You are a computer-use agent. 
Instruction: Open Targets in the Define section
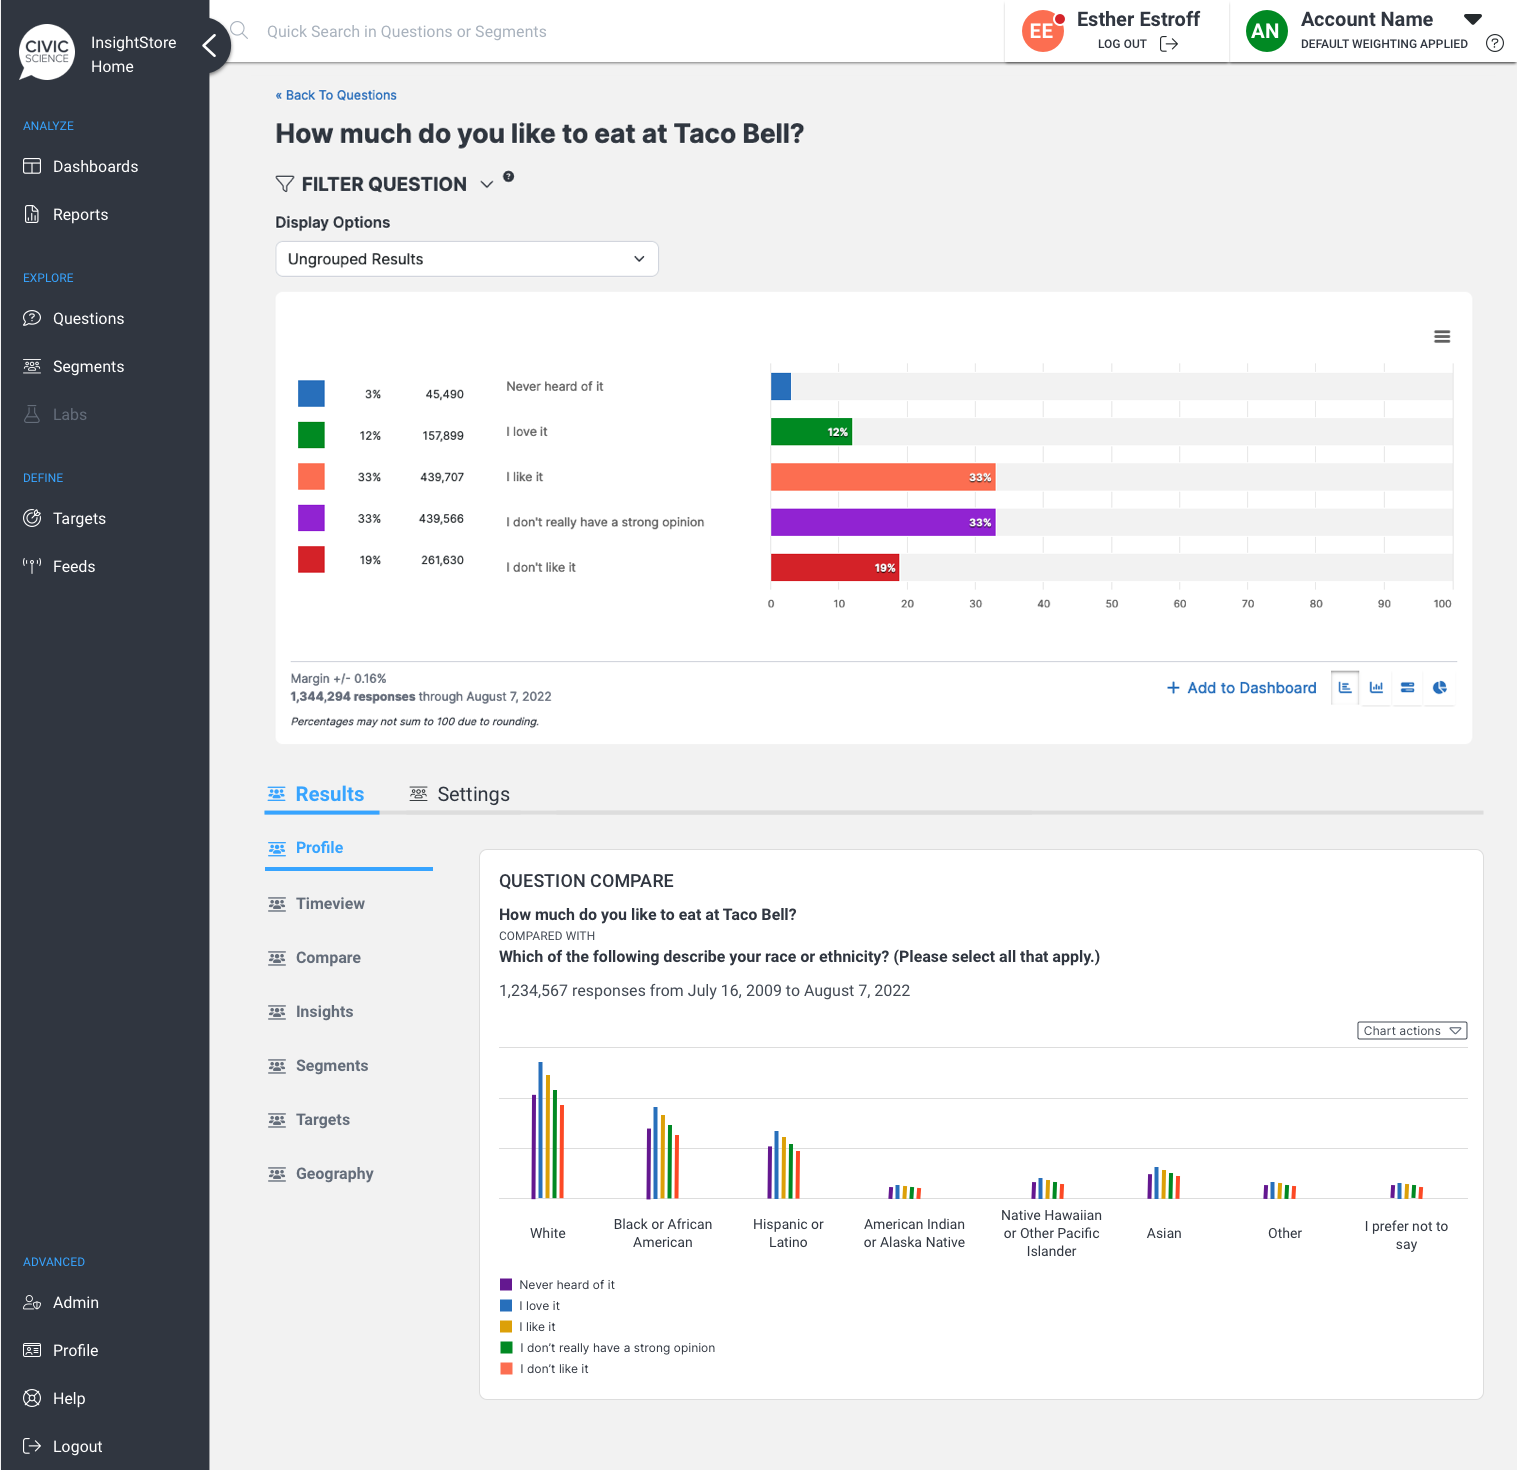coord(65,518)
